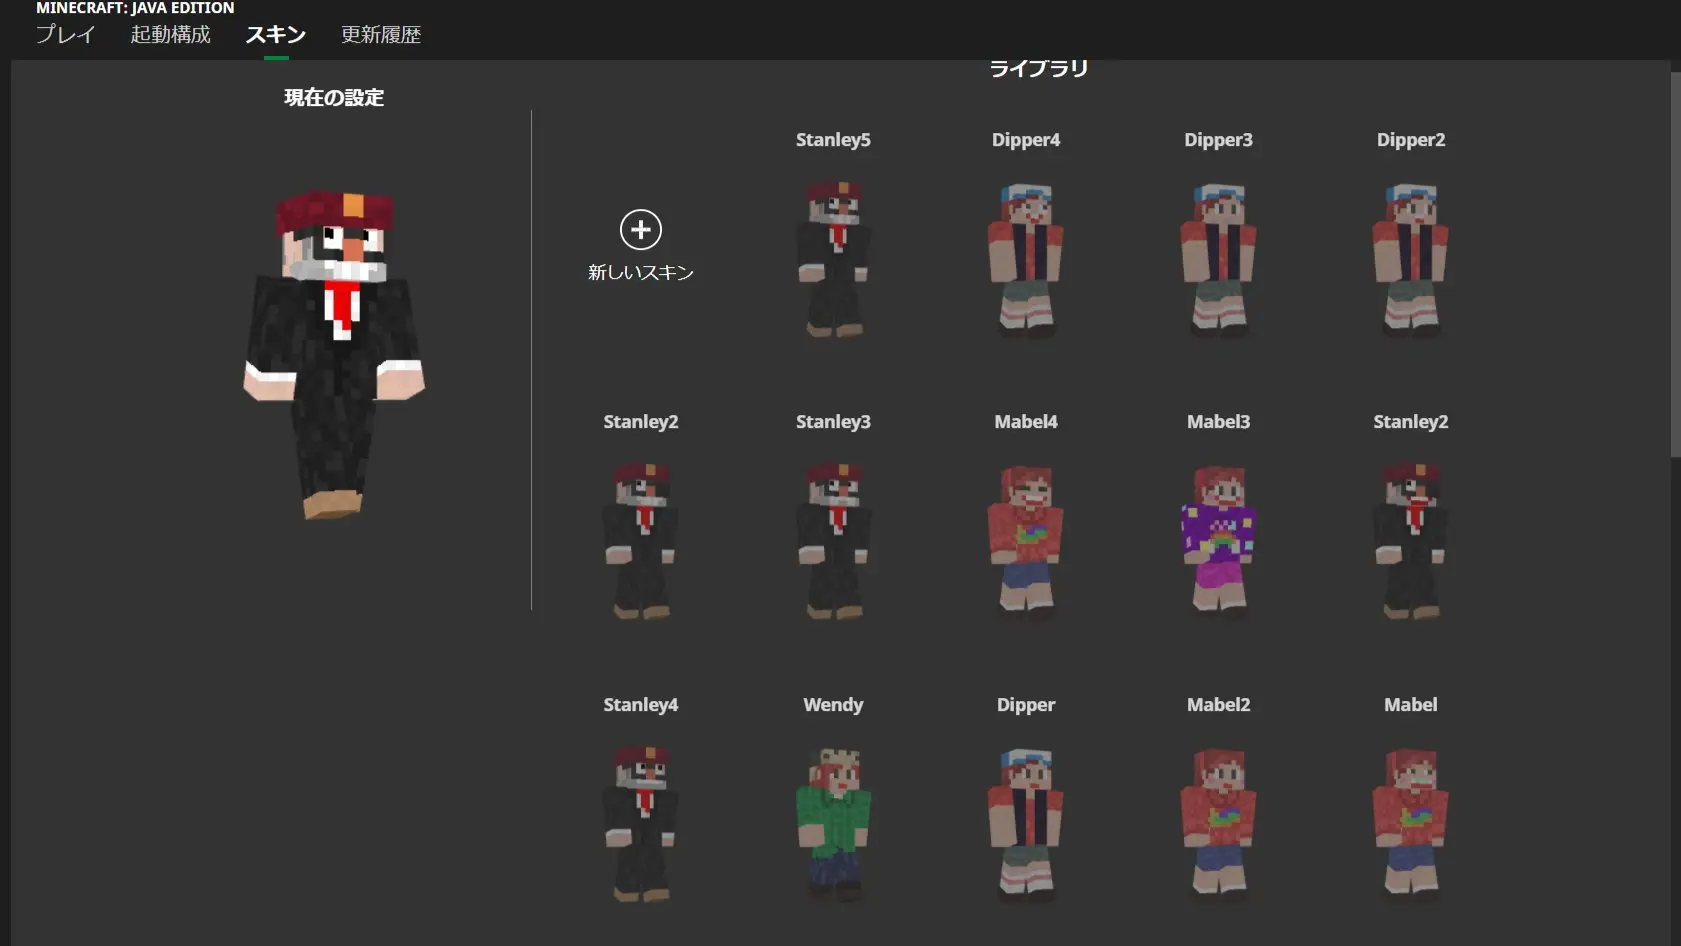The image size is (1681, 946).
Task: Select the Stanley4 skin figure
Action: [640, 824]
